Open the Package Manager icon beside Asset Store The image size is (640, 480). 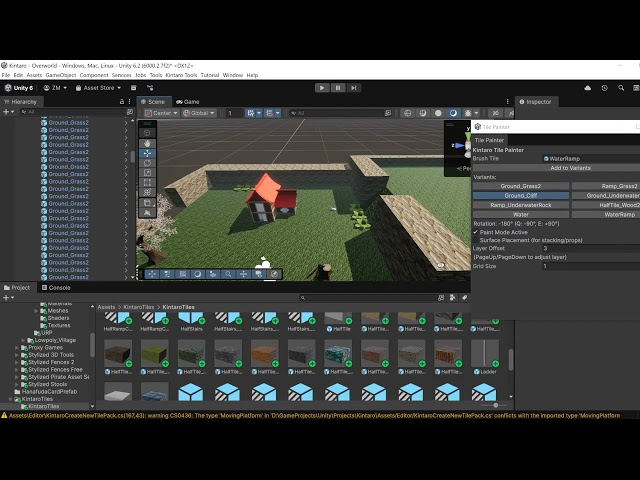133,88
